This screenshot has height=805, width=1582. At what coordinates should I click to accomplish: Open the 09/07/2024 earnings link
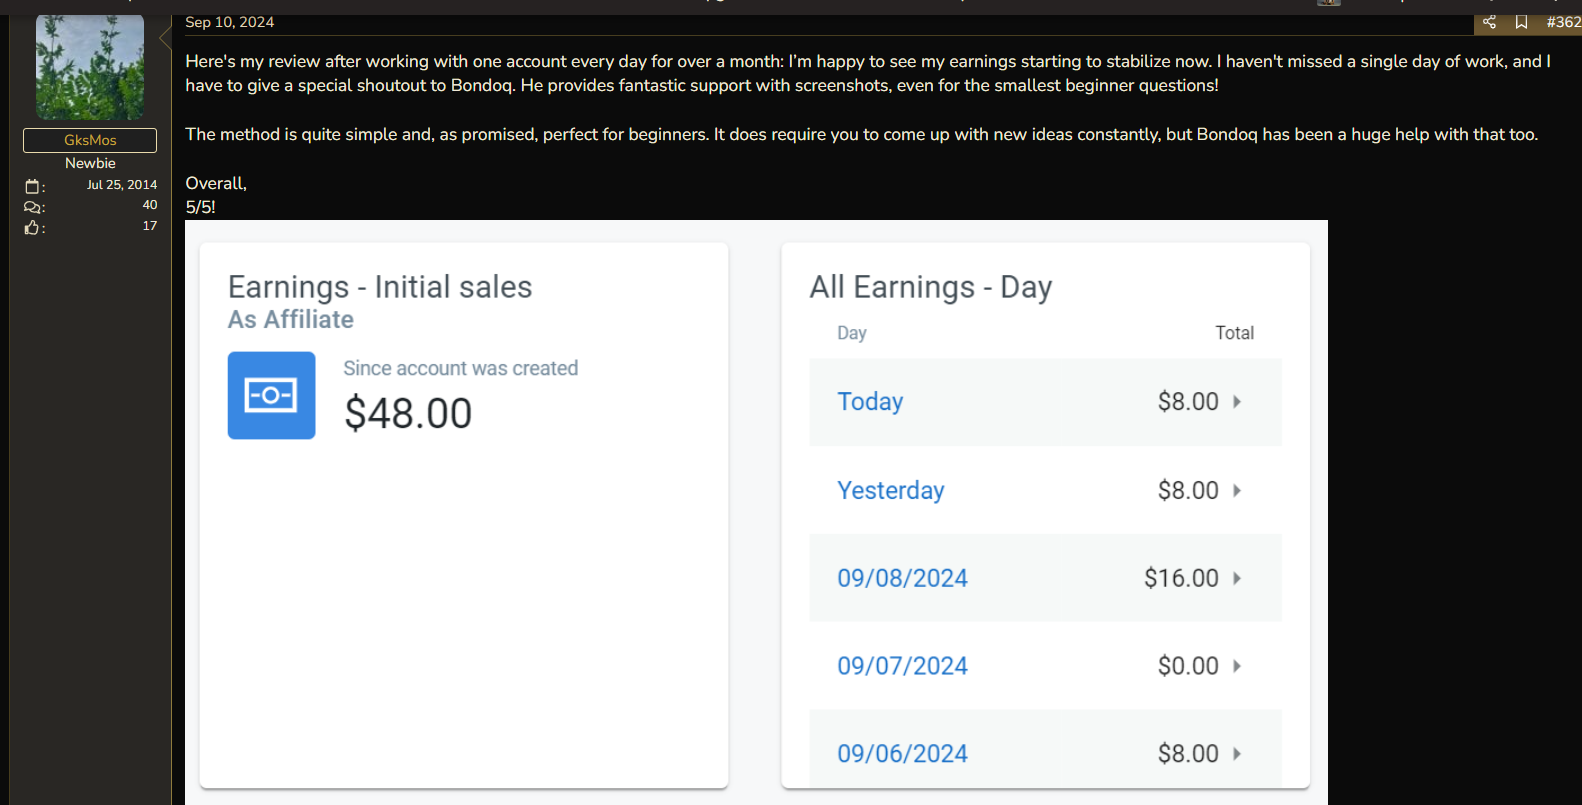(902, 666)
